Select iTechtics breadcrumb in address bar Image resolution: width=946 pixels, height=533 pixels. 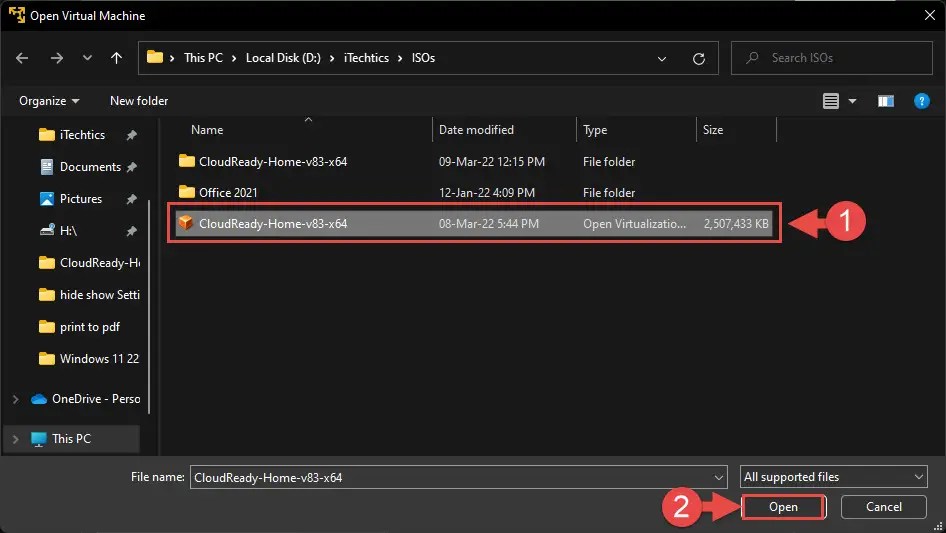click(x=366, y=58)
